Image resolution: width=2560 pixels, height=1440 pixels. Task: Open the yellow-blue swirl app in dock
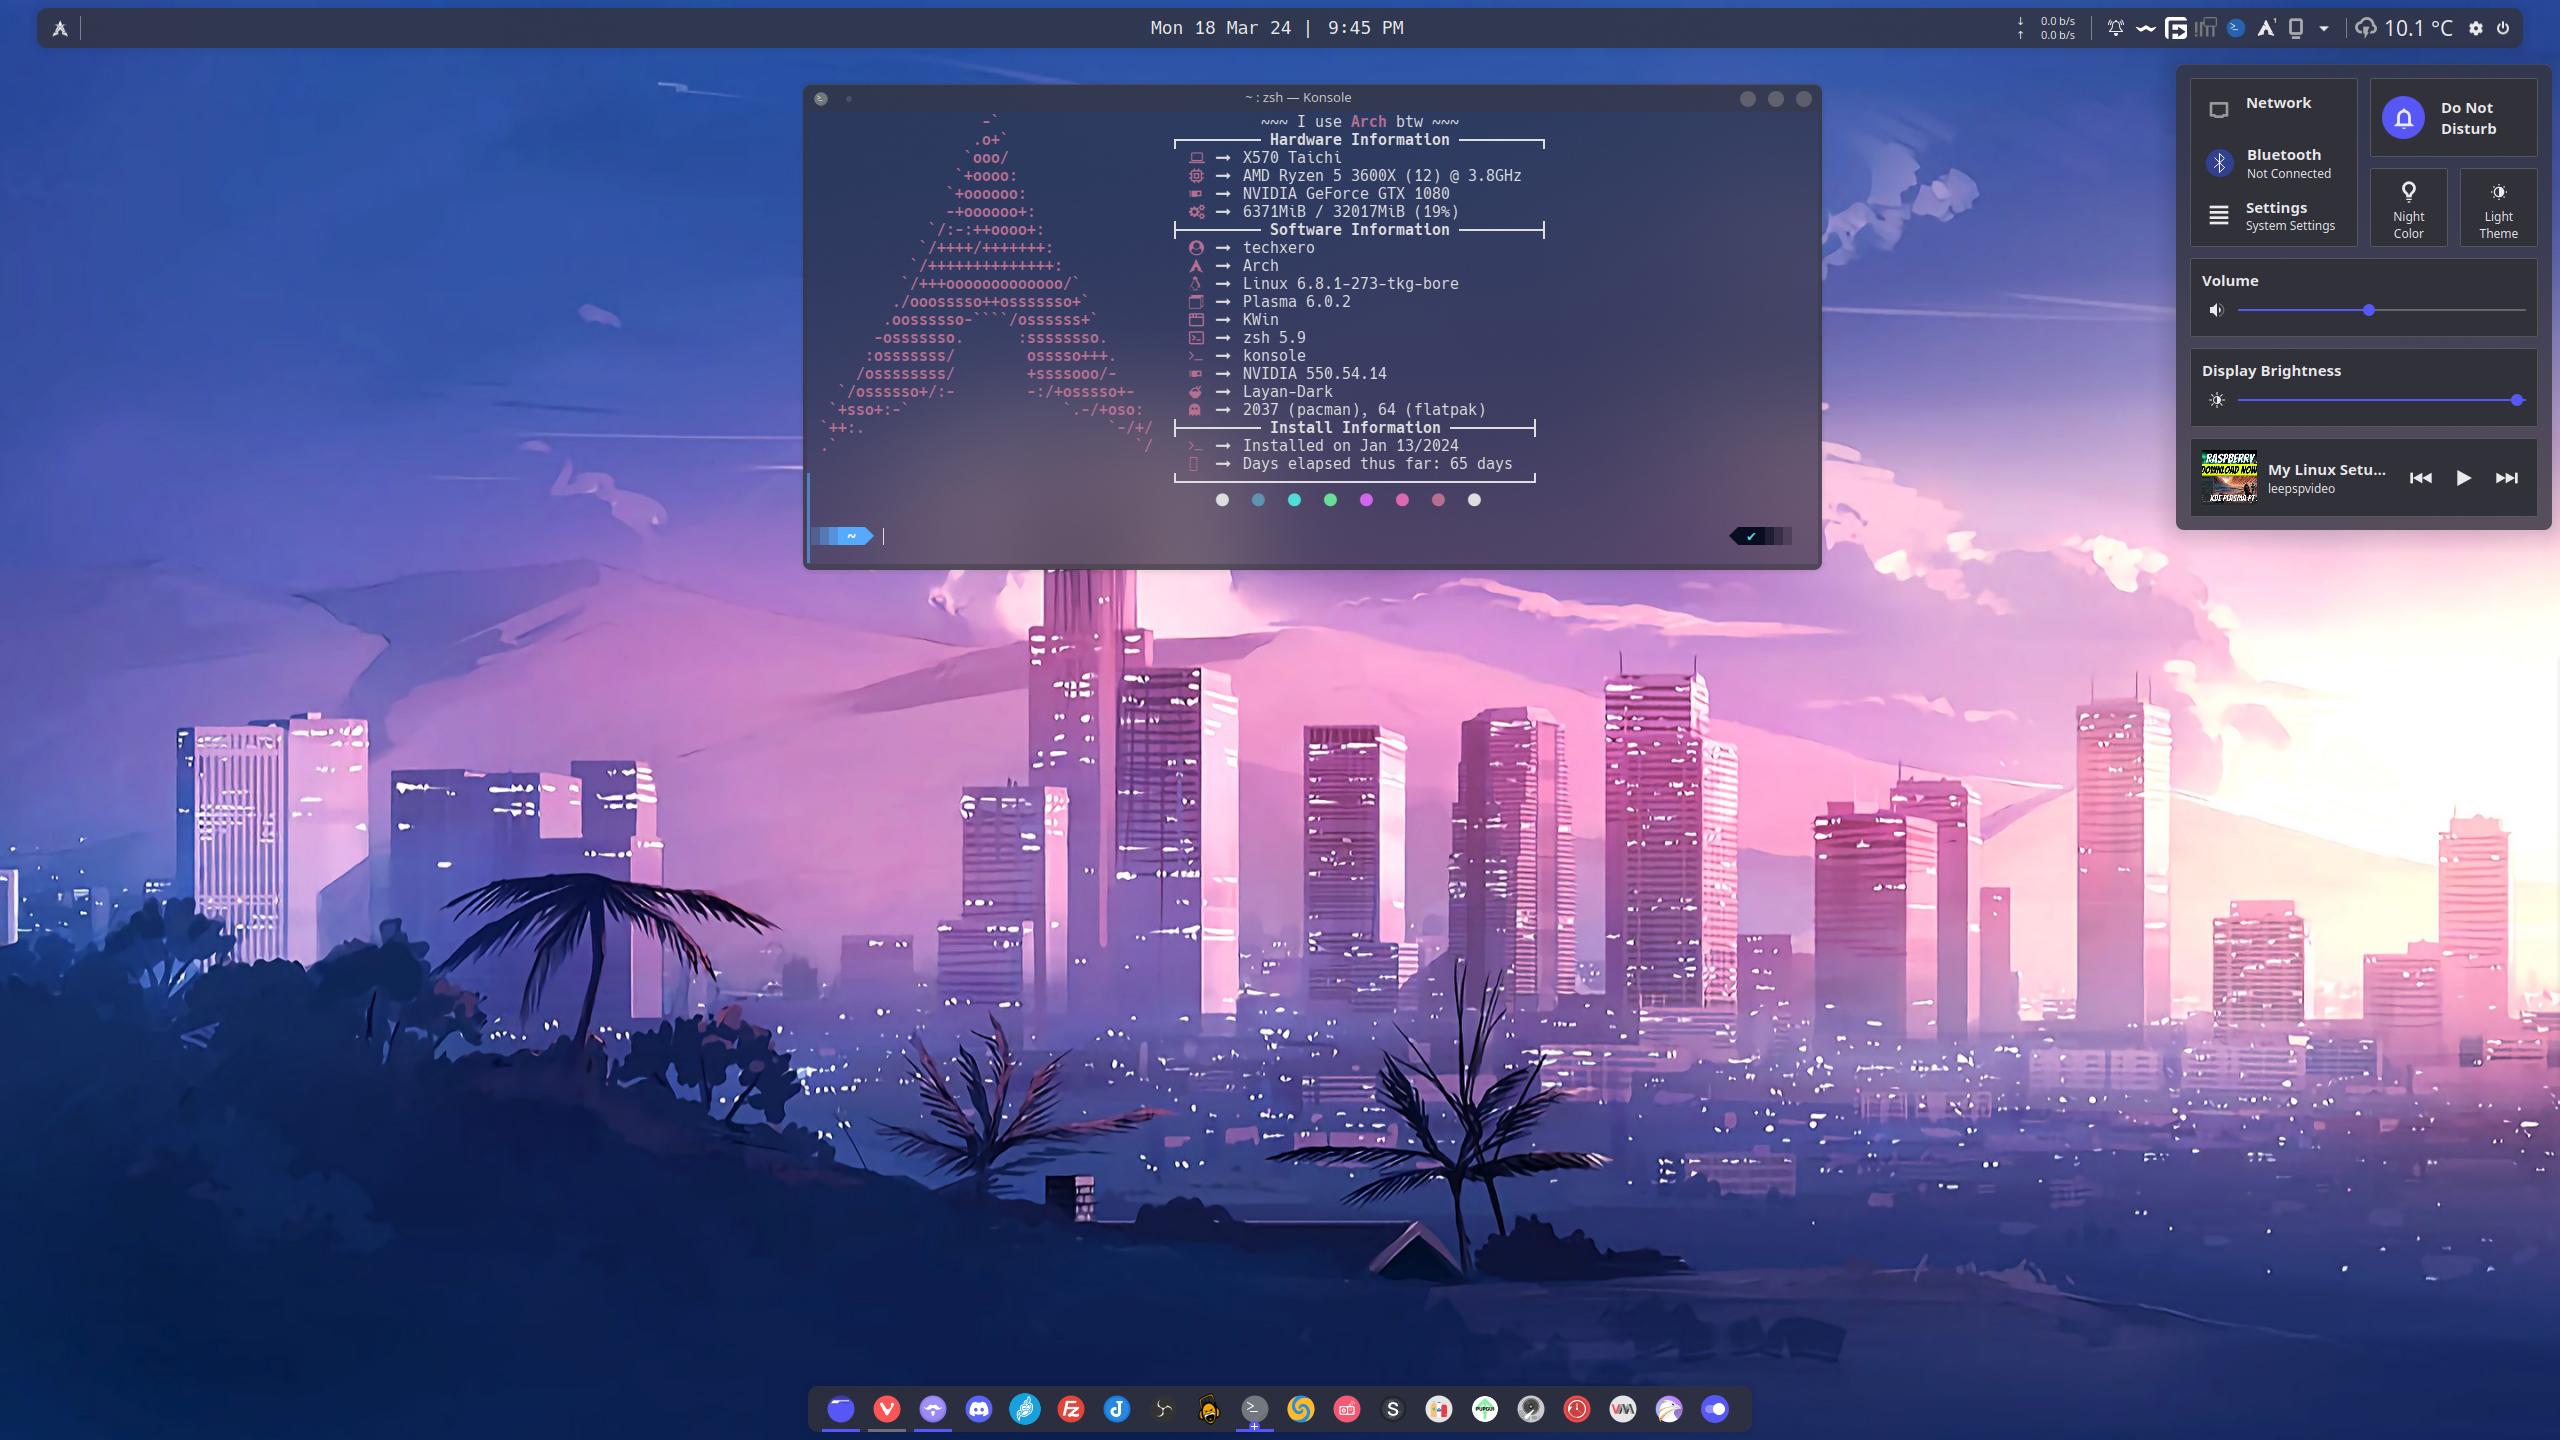point(1301,1409)
